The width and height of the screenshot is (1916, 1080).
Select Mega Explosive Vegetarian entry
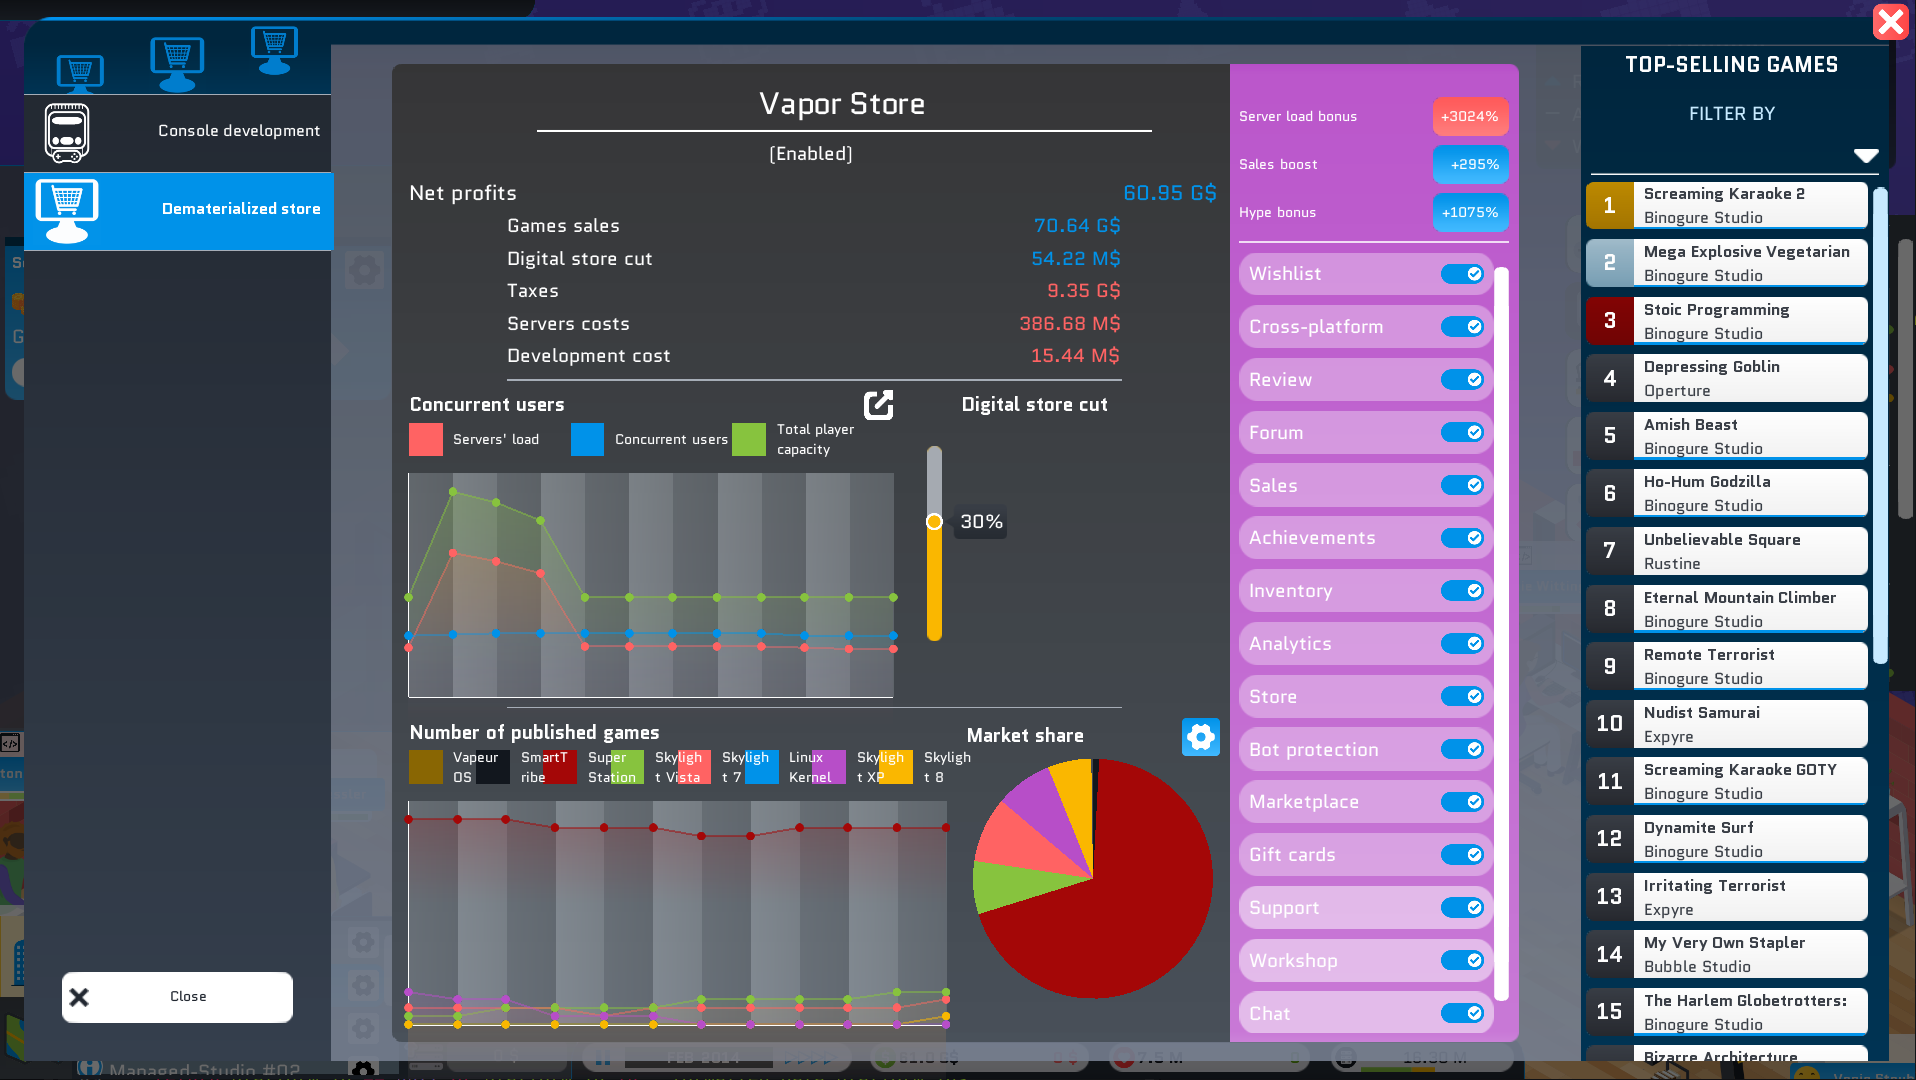pos(1727,263)
